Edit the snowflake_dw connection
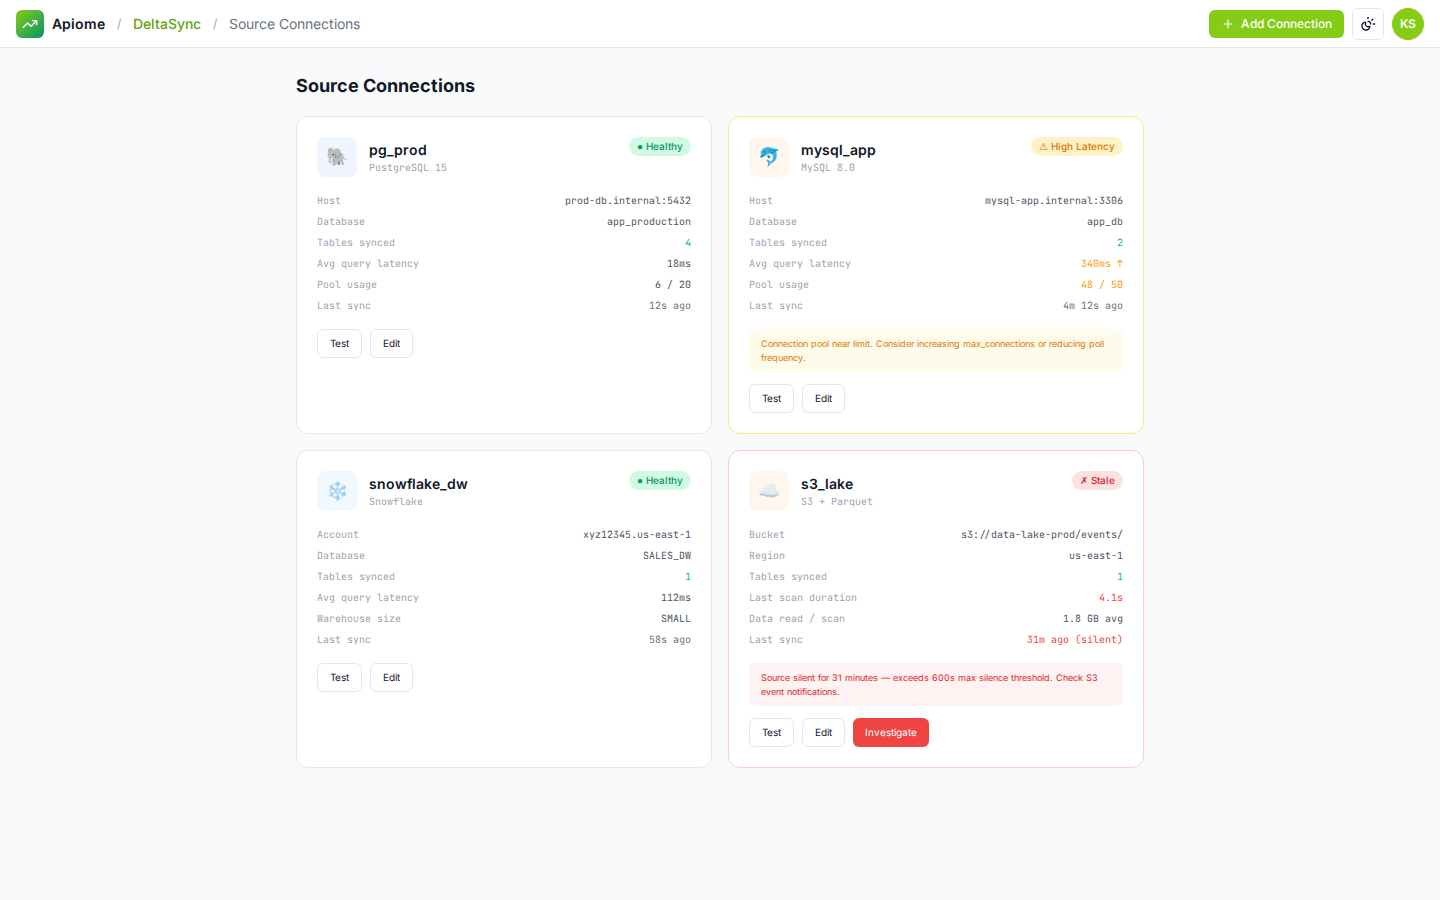1440x900 pixels. coord(391,678)
